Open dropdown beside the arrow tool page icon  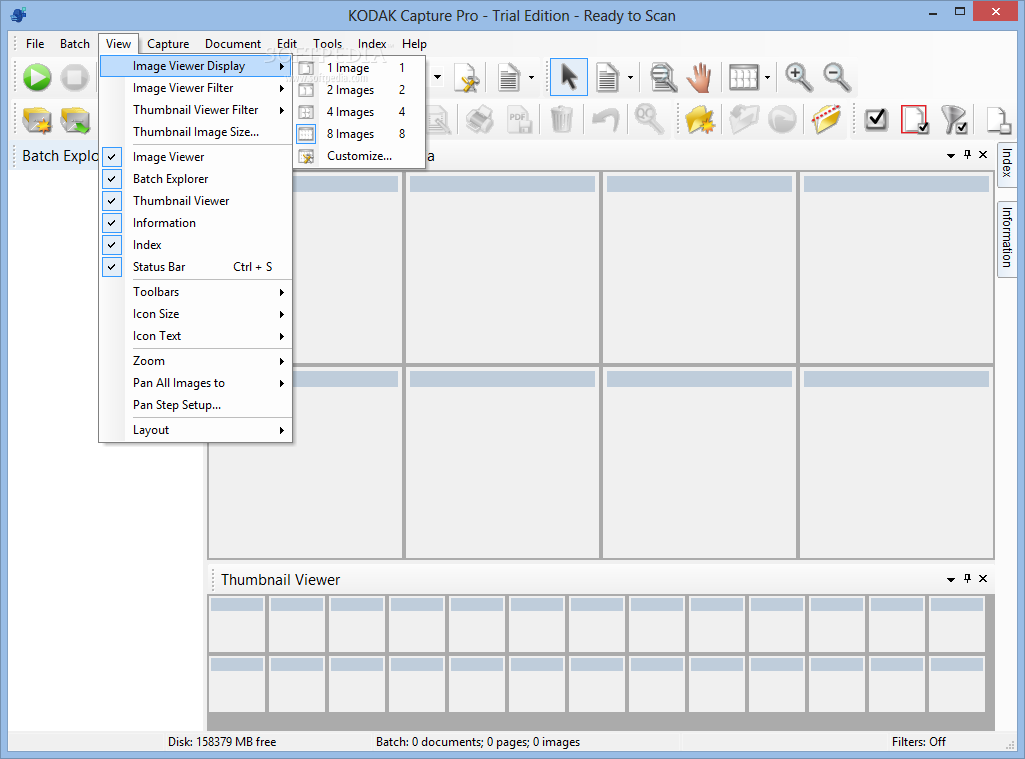coord(630,77)
